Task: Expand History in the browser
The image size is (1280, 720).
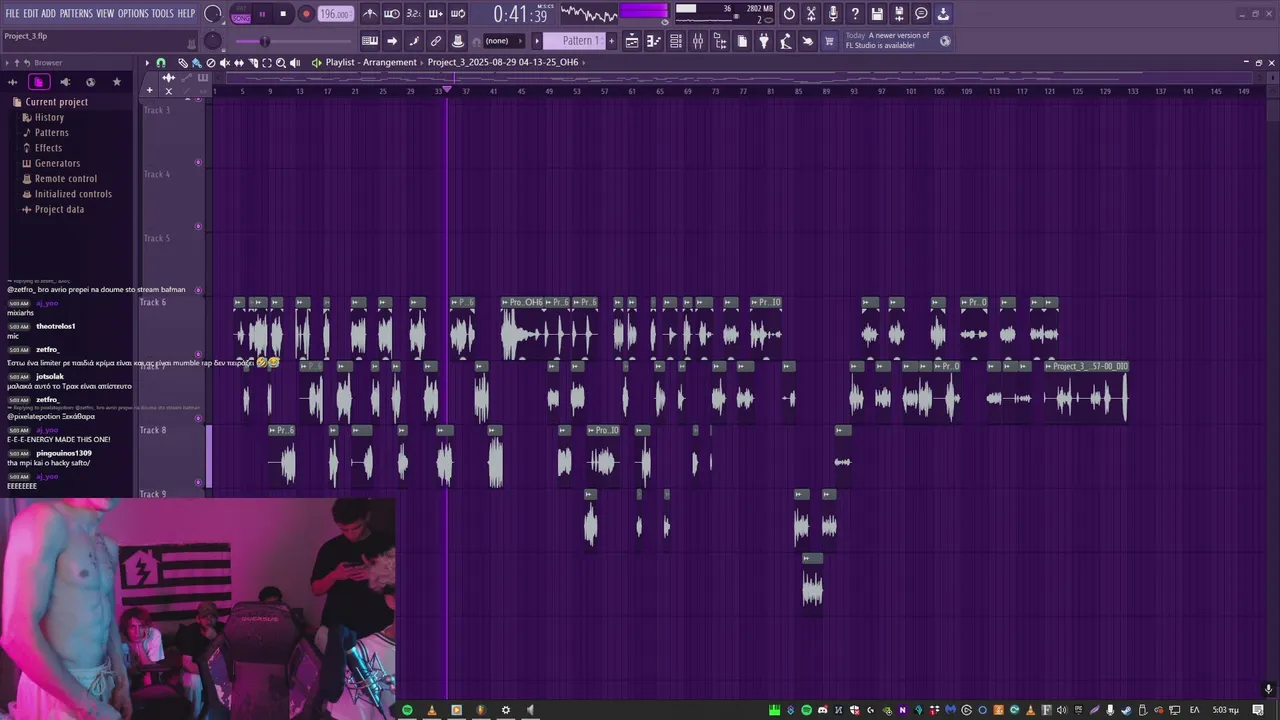Action: pos(49,117)
